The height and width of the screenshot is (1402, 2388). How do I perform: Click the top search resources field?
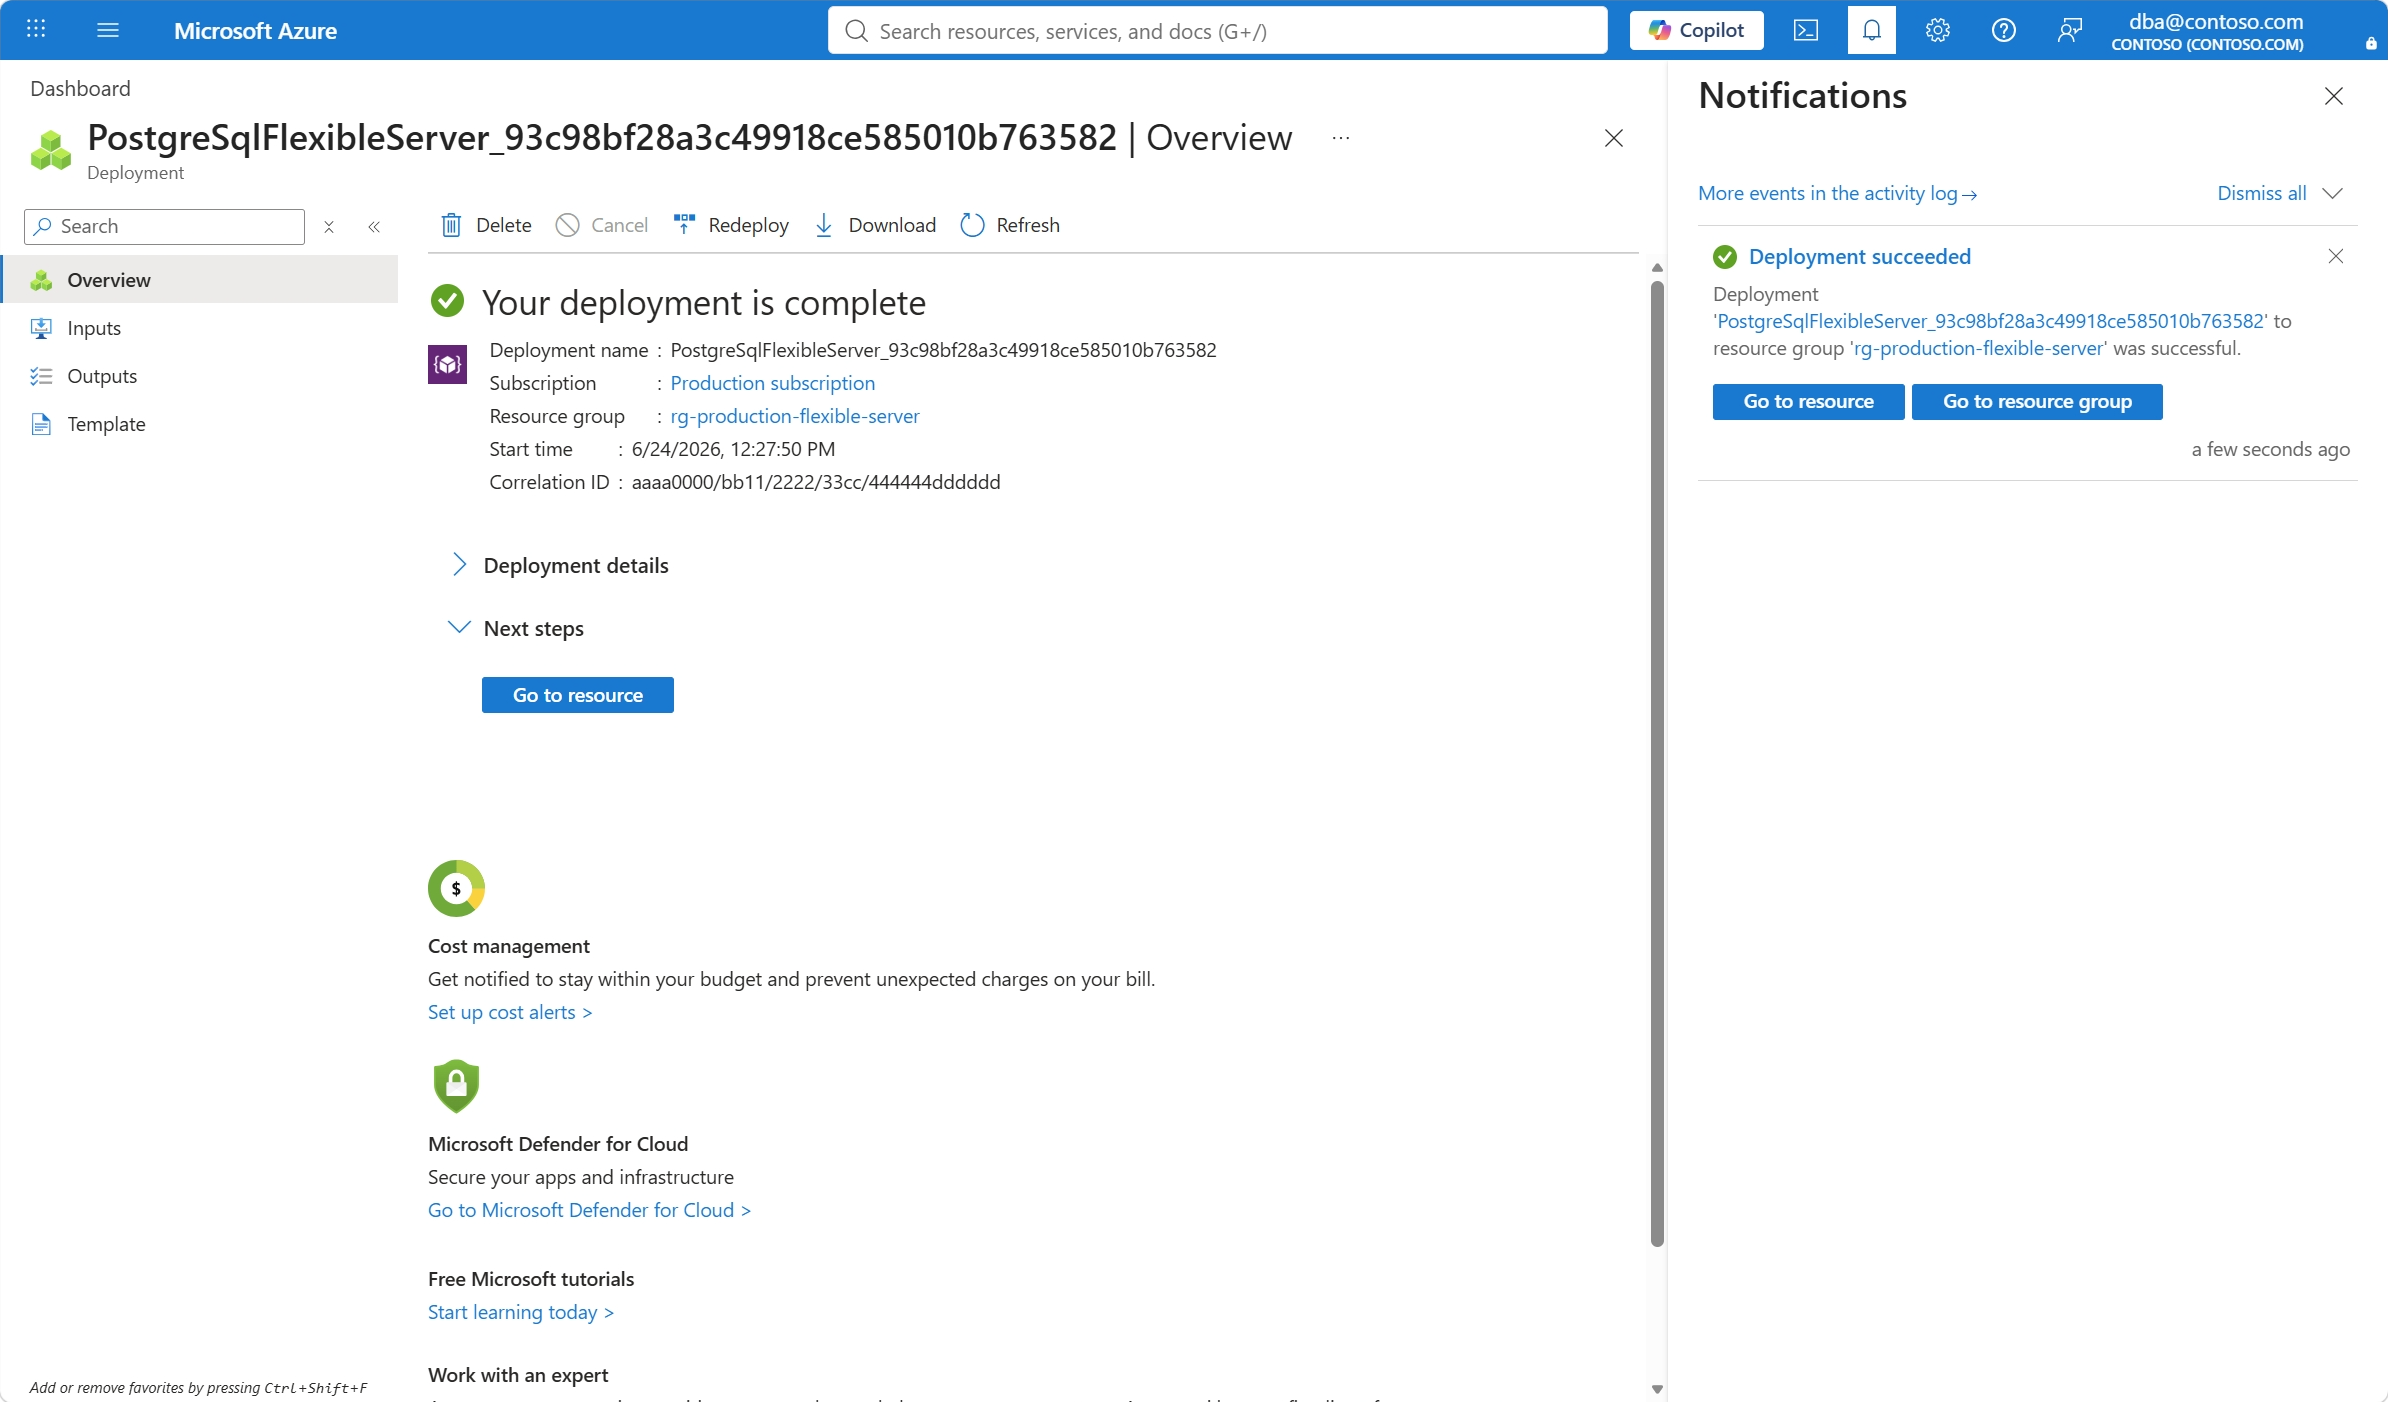tap(1218, 31)
